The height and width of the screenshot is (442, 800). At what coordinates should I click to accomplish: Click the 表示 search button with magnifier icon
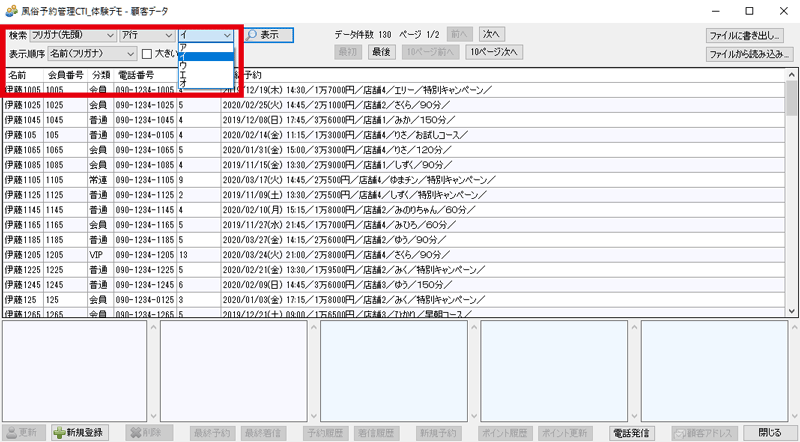point(269,35)
